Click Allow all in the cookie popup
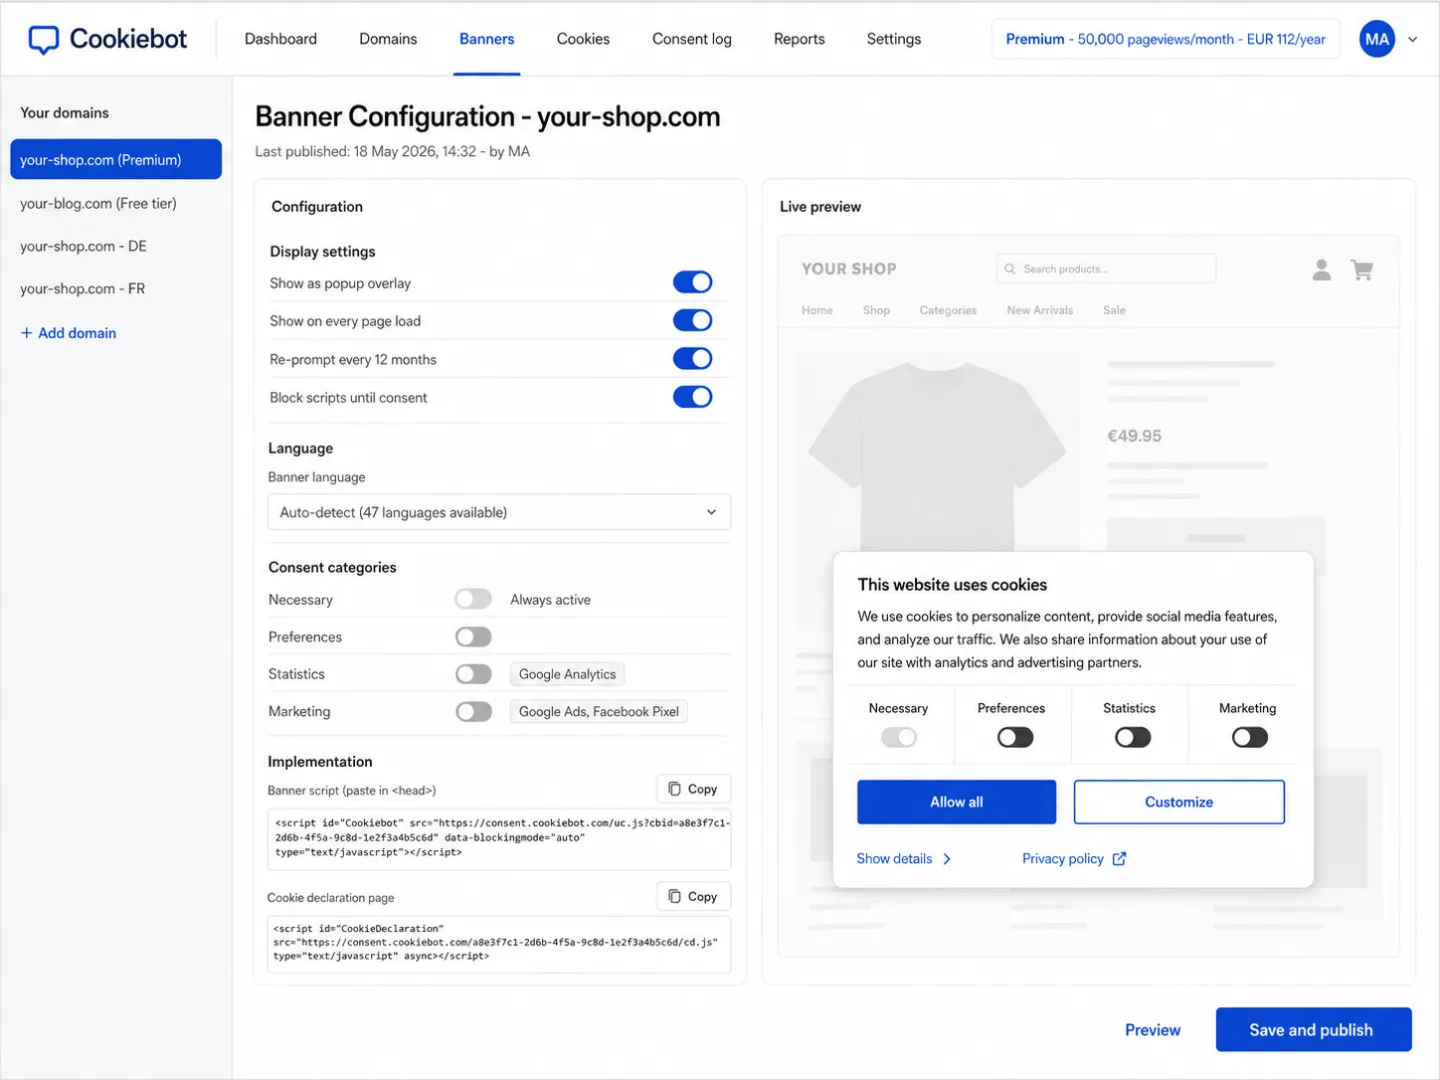The width and height of the screenshot is (1440, 1080). click(x=956, y=802)
